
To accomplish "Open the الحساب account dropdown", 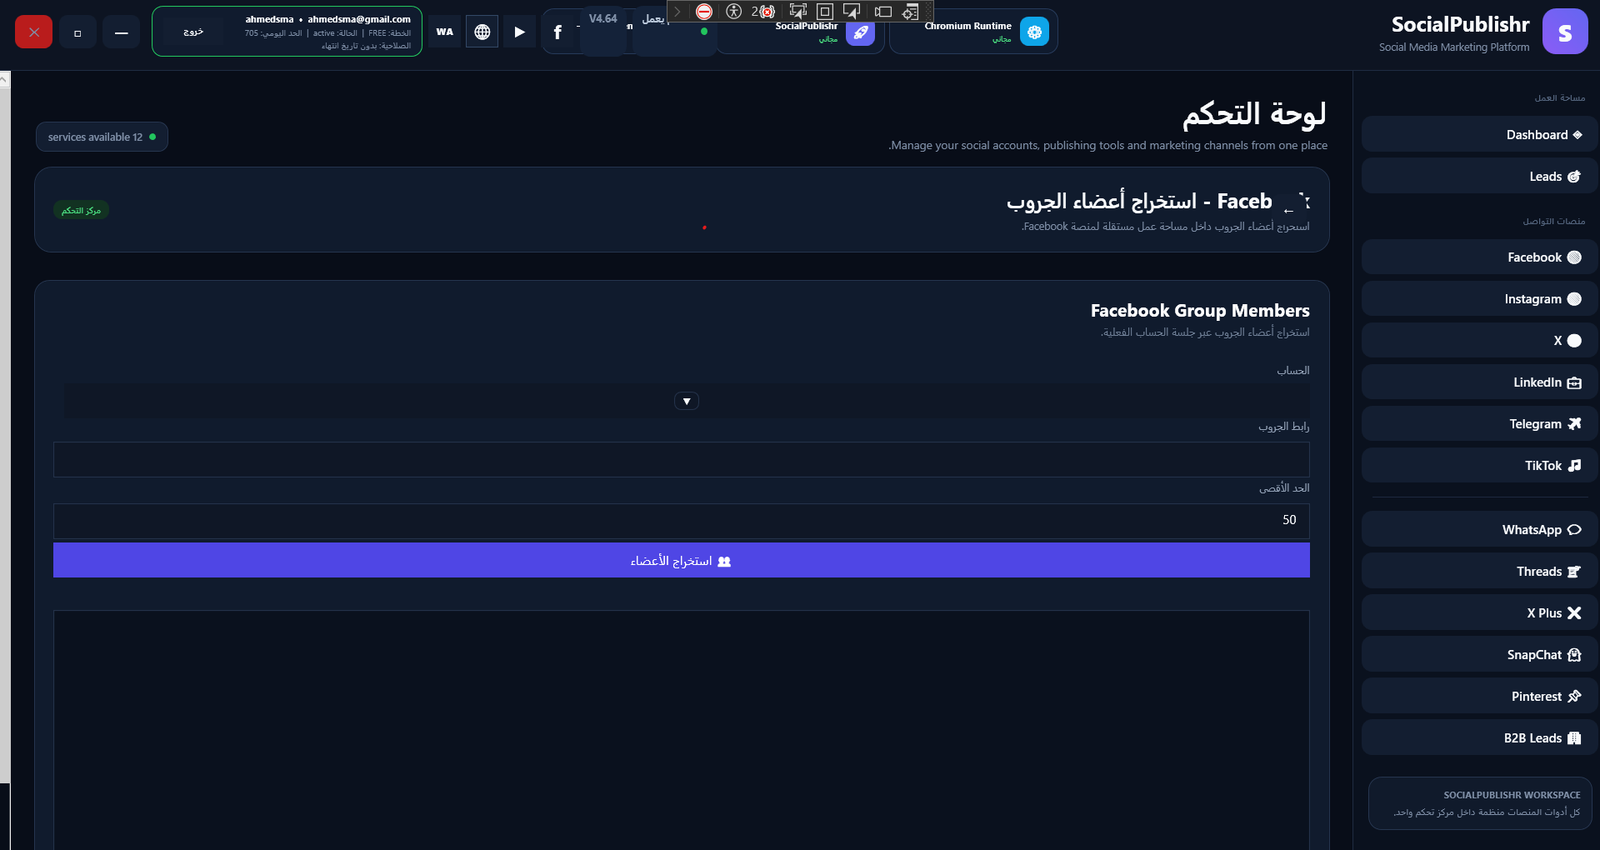I will [x=686, y=401].
